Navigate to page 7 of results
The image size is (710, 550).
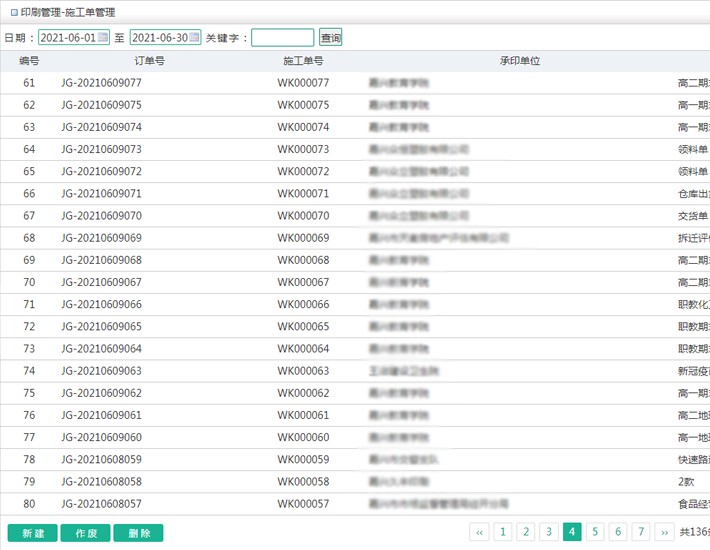641,533
